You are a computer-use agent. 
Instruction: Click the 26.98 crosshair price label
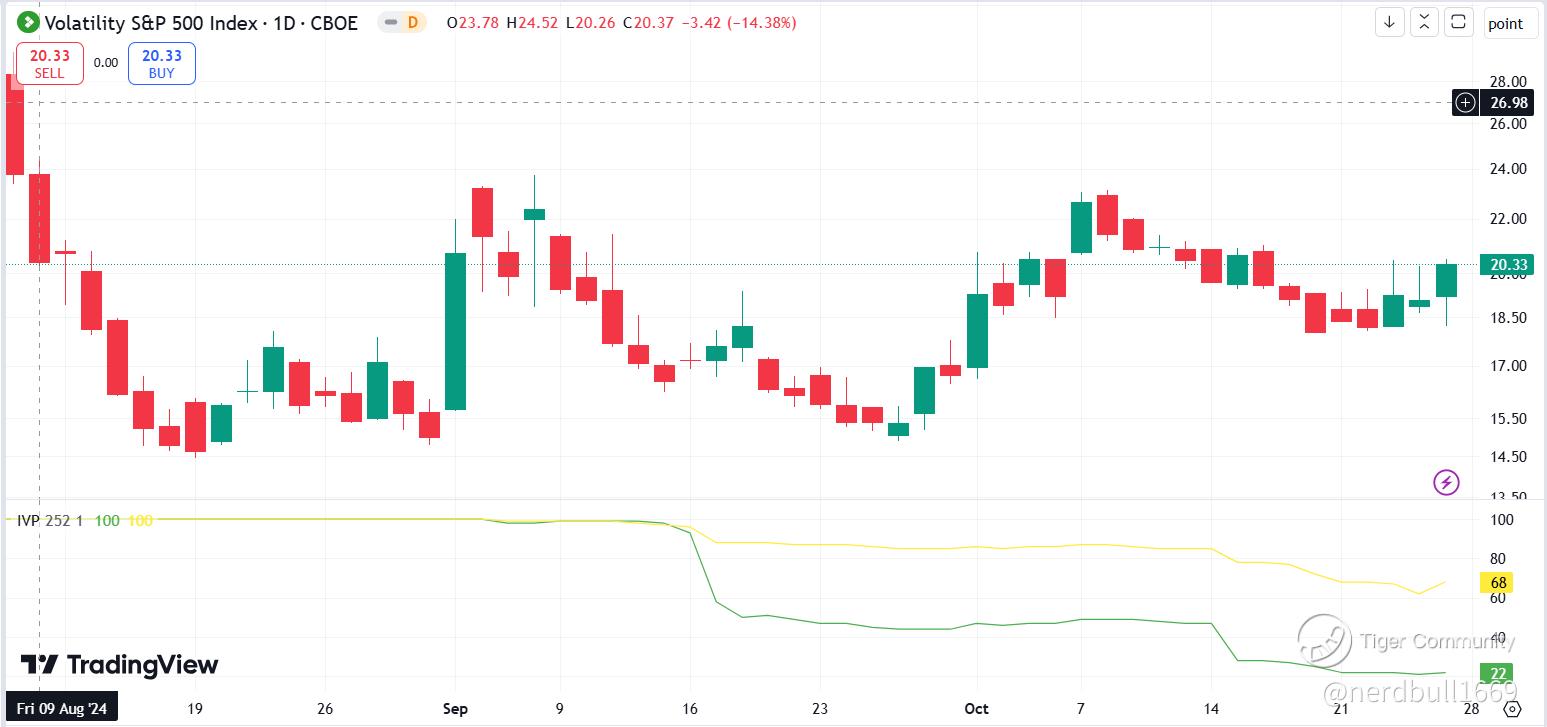pyautogui.click(x=1508, y=102)
